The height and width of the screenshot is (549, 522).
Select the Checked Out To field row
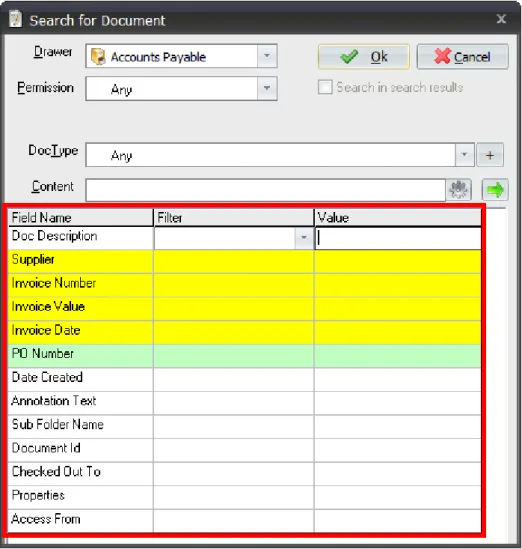(244, 474)
